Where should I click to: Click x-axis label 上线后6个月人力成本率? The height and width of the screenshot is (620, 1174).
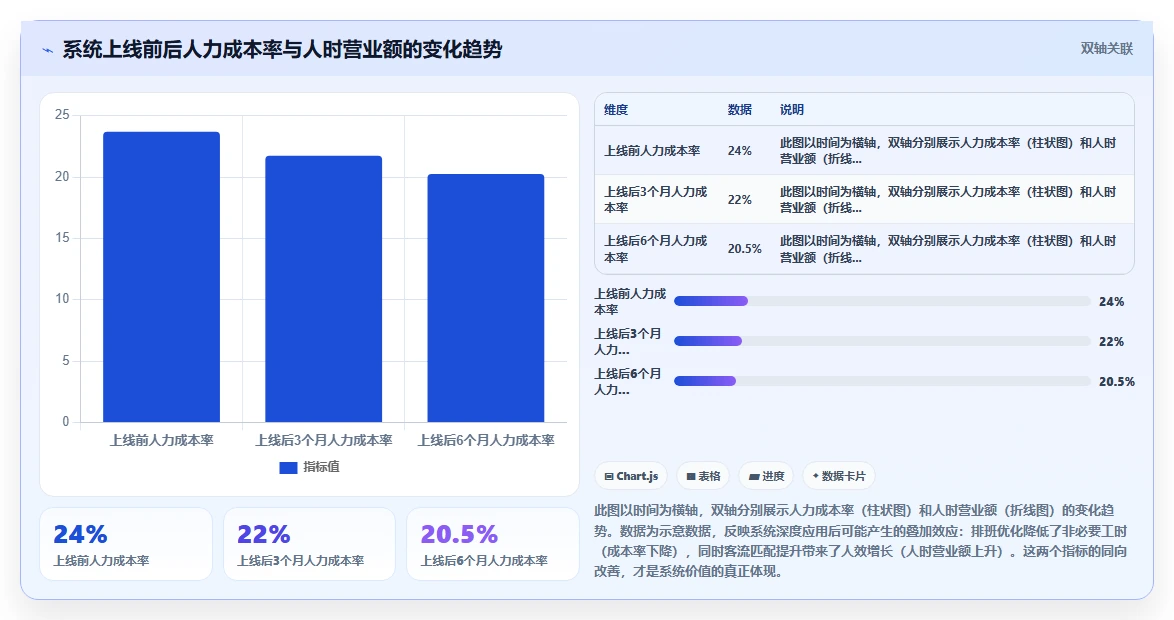[486, 440]
